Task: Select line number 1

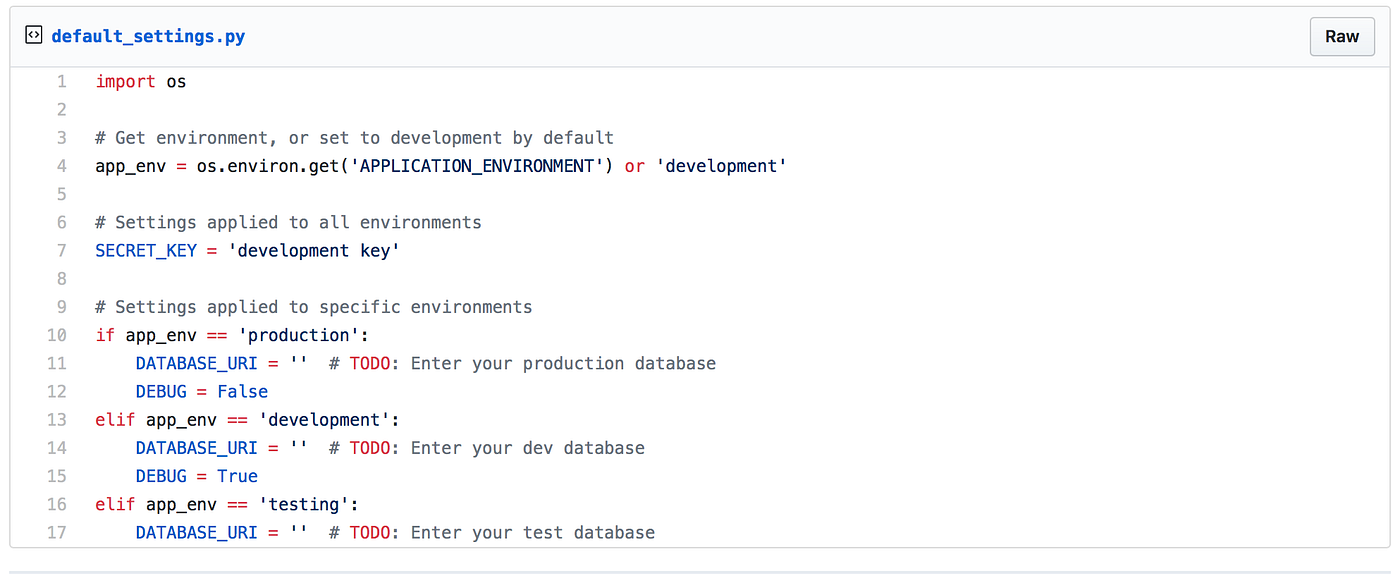Action: tap(61, 82)
